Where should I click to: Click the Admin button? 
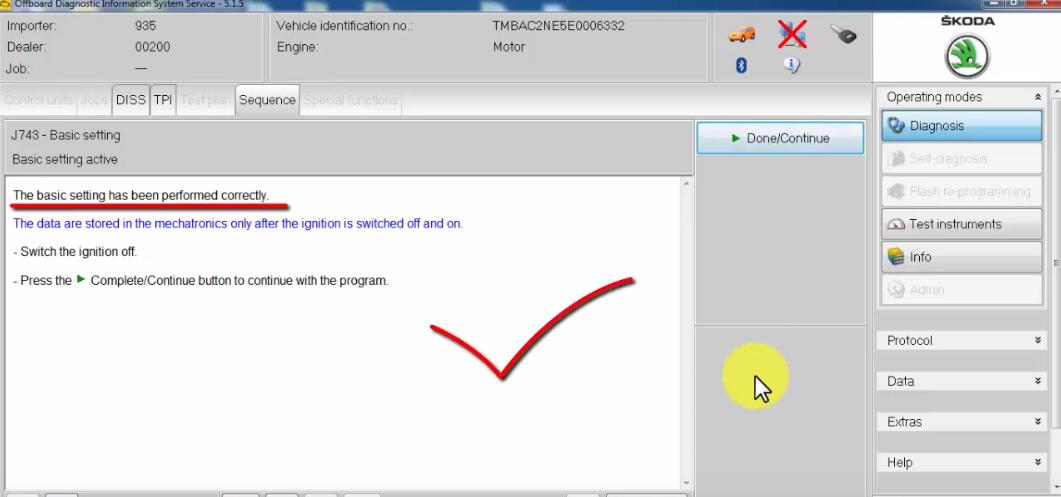(962, 290)
